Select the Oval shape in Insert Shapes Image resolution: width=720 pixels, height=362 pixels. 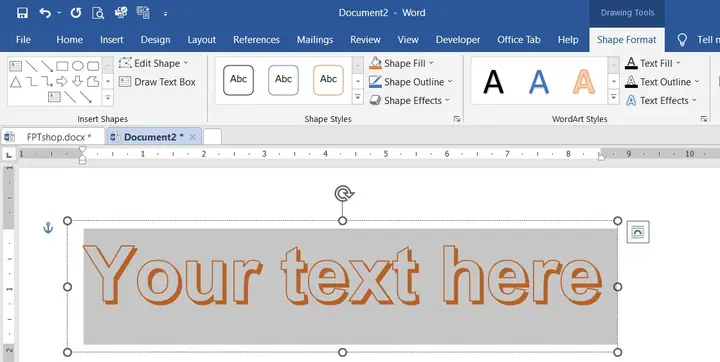pos(78,66)
